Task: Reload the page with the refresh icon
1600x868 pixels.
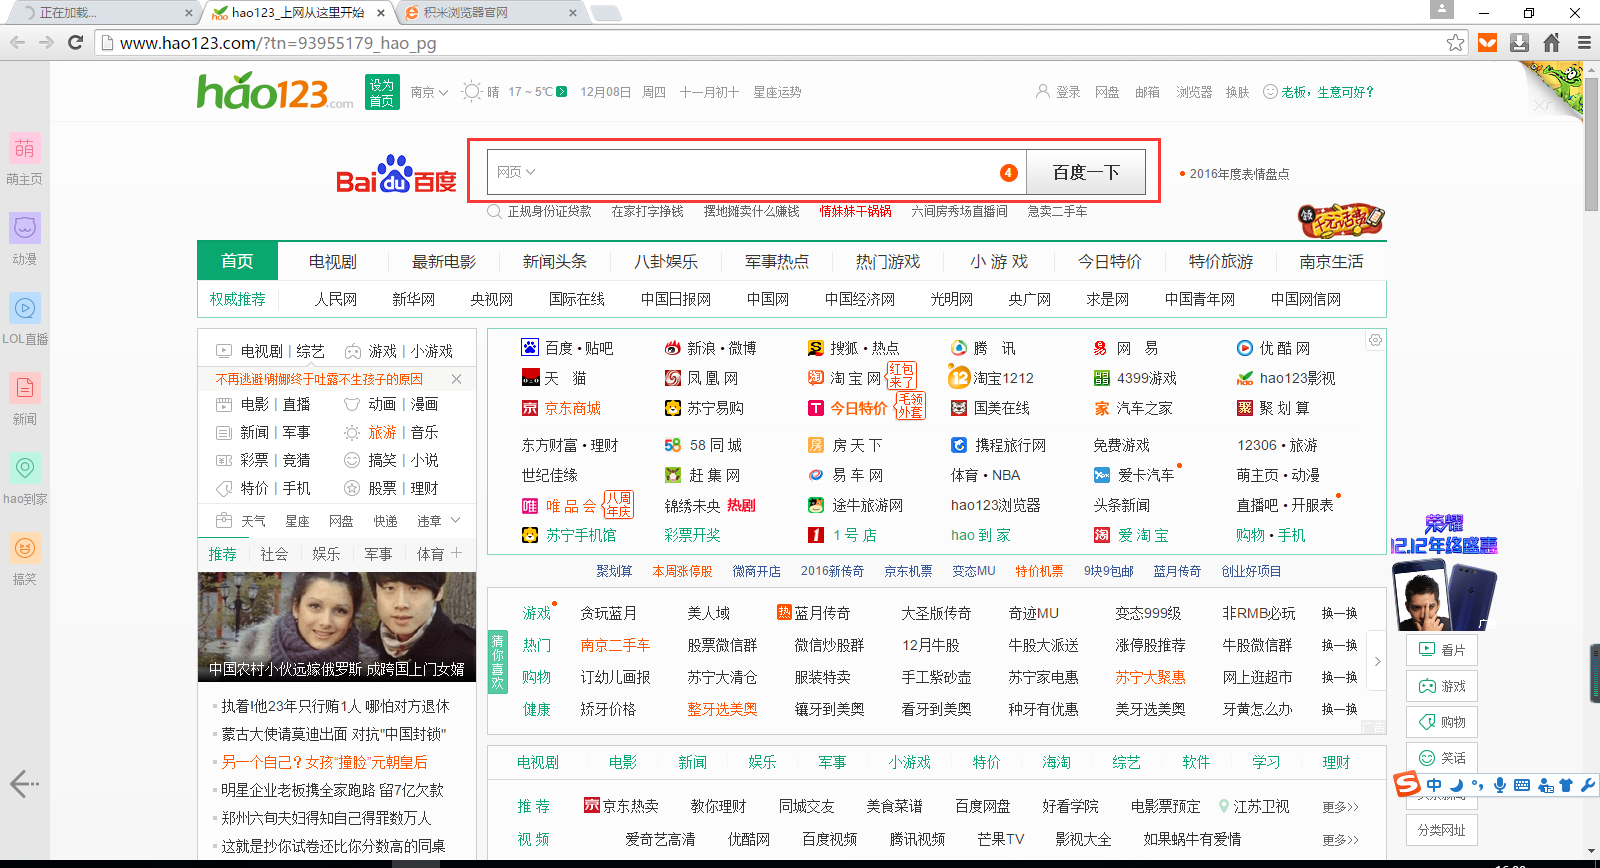Action: coord(75,42)
